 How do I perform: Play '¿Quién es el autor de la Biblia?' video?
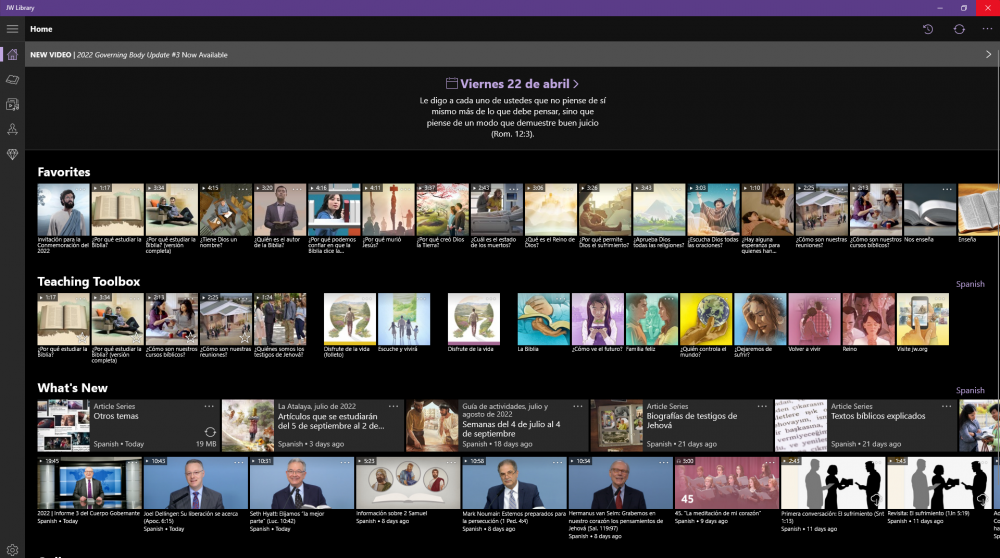point(279,211)
